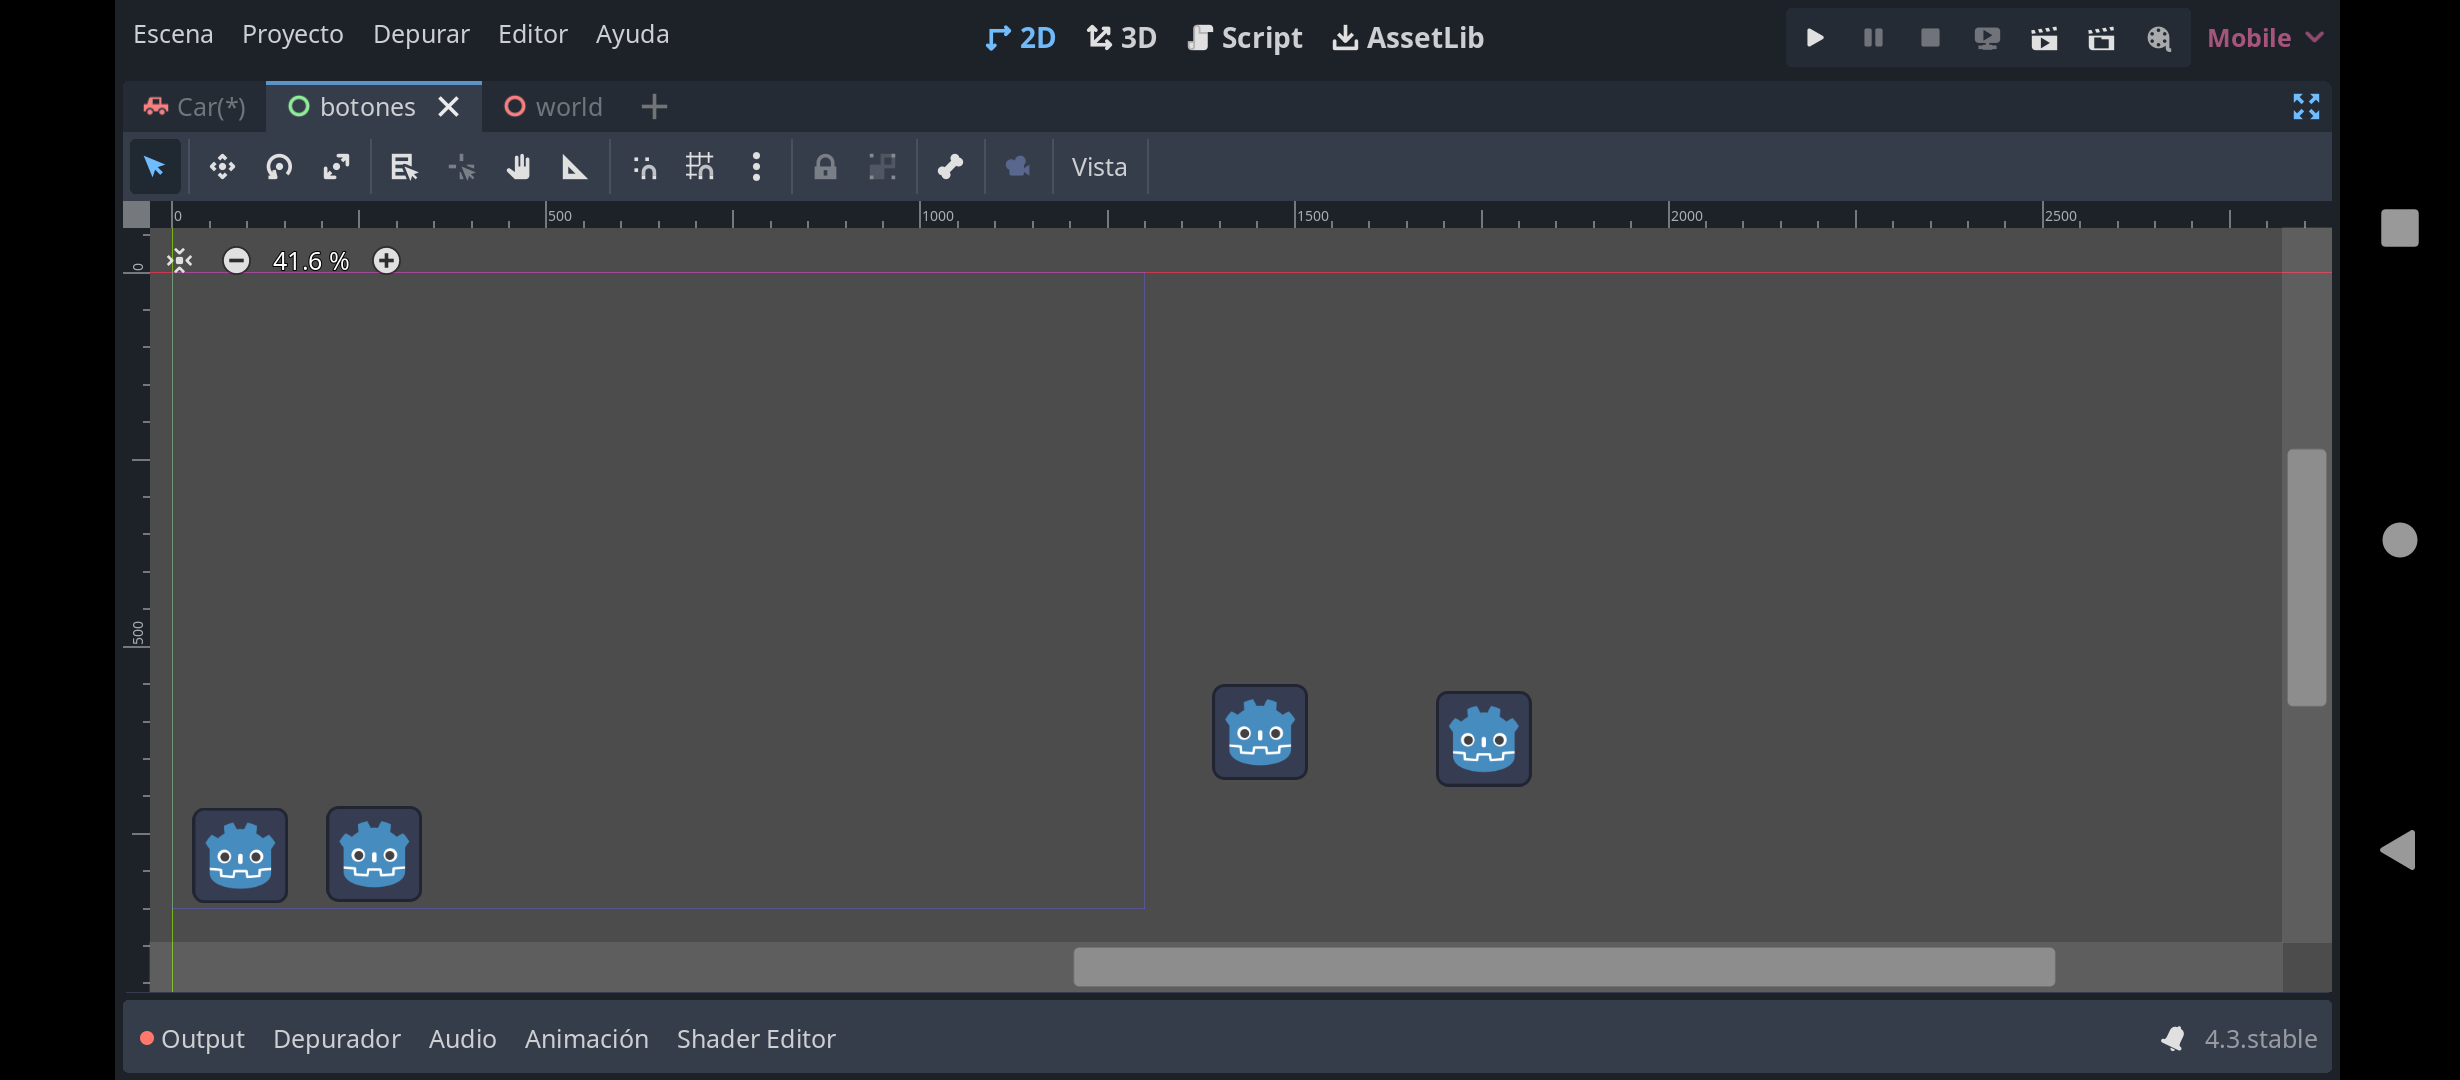Switch to the world scene tab
The image size is (2460, 1080).
point(553,107)
